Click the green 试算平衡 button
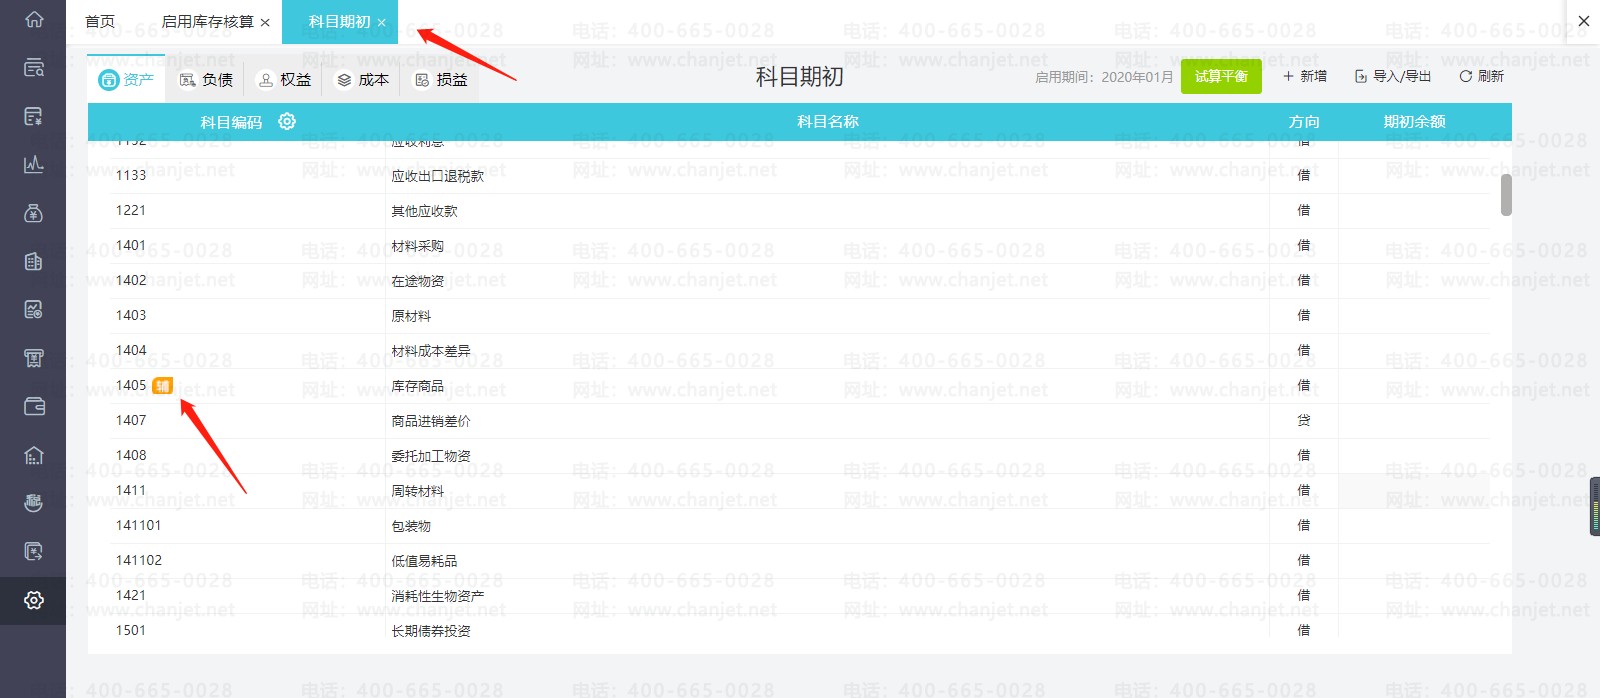1600x698 pixels. pos(1221,77)
